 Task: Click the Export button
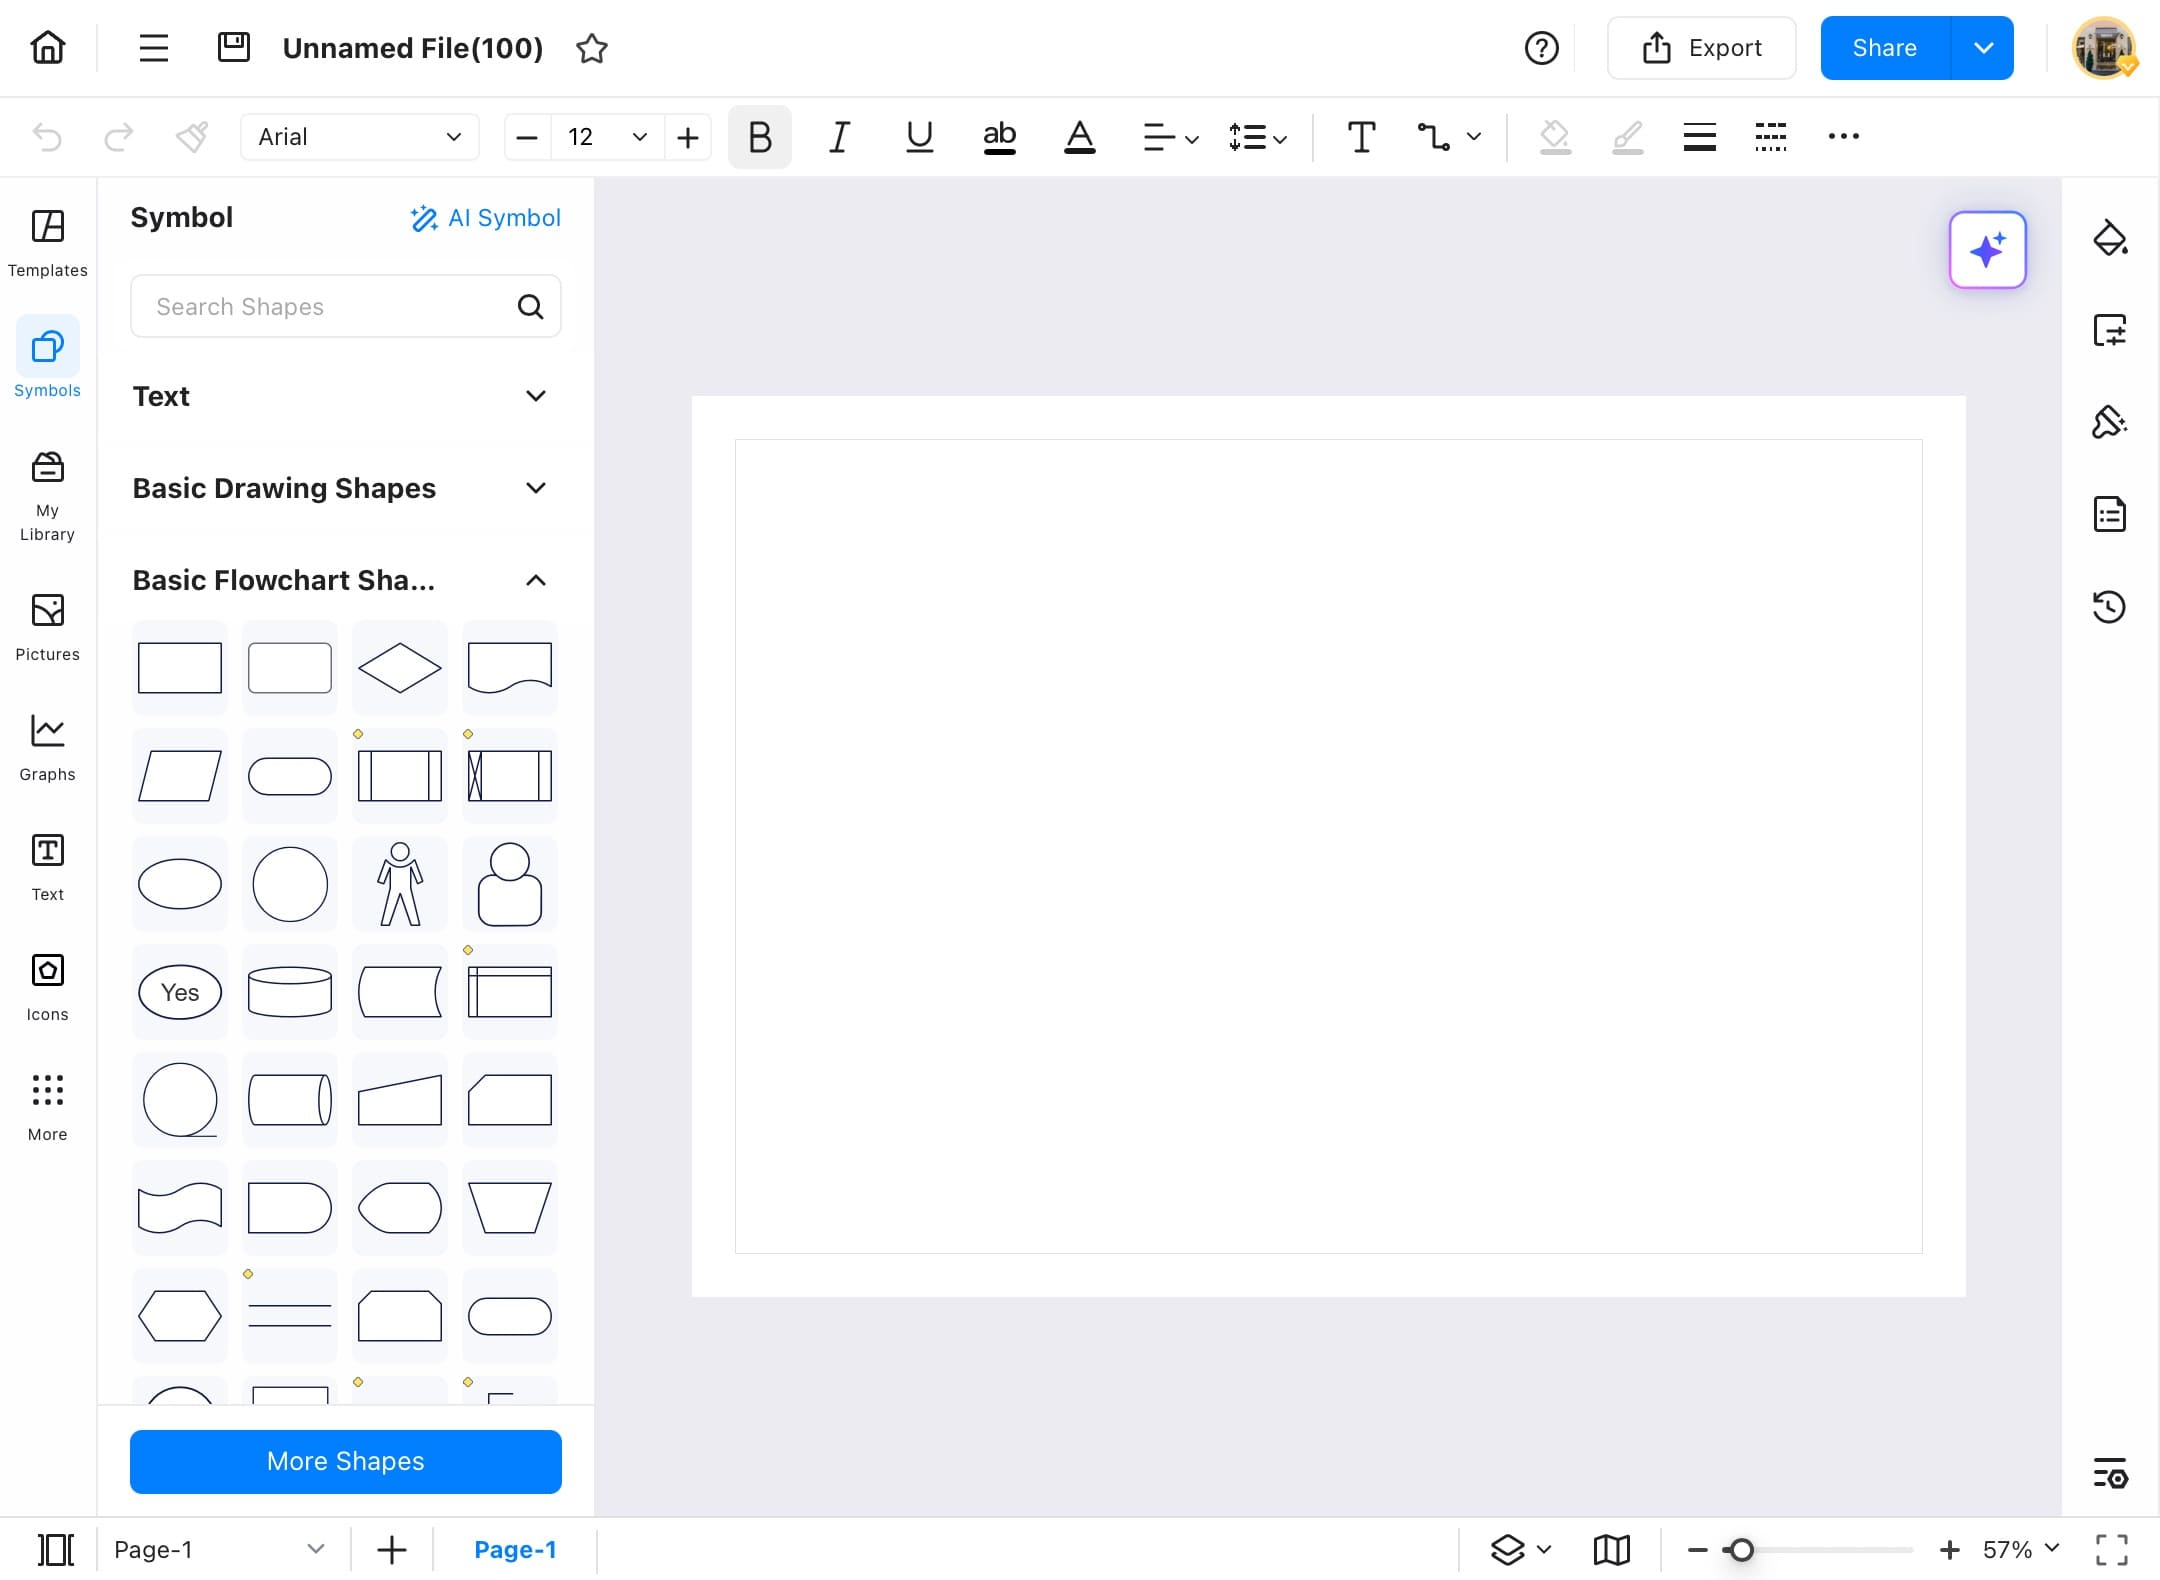[1701, 48]
